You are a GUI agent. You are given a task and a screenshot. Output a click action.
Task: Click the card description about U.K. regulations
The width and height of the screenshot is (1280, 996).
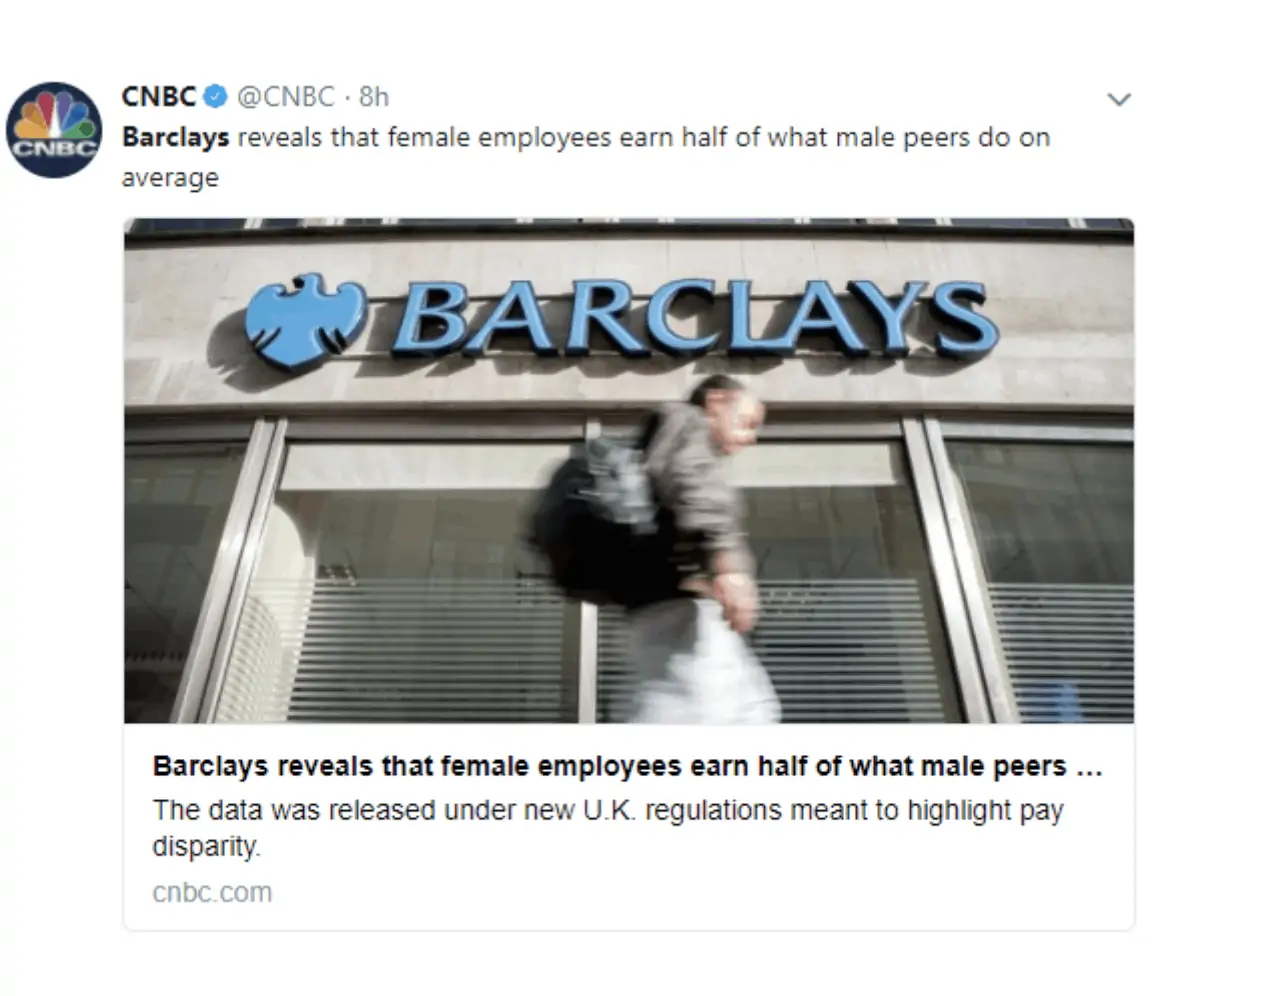coord(608,828)
